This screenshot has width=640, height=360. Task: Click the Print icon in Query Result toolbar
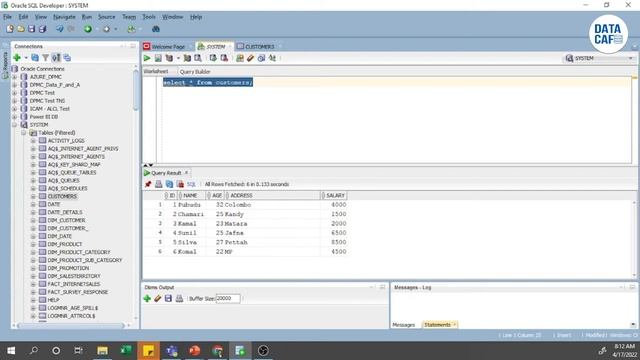(158, 184)
